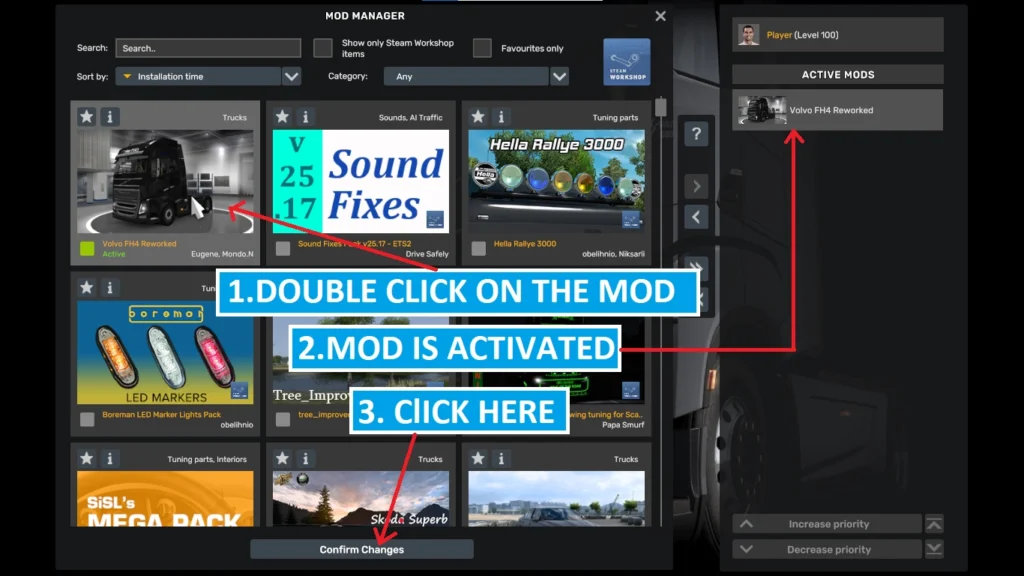Enable Show only Steam Workshop items checkbox
1024x576 pixels.
(x=323, y=48)
